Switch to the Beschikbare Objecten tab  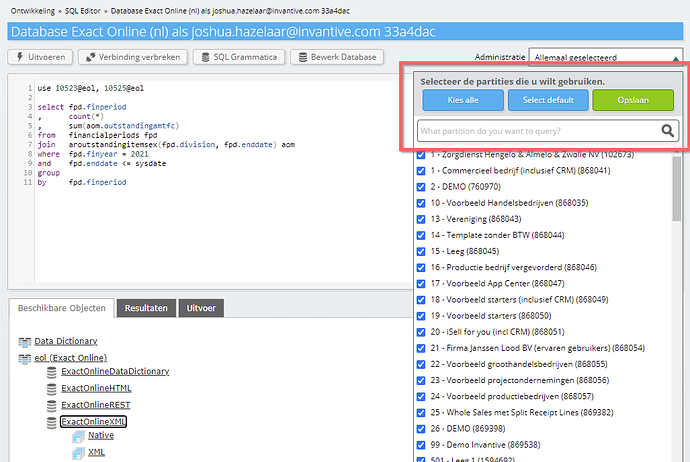62,308
